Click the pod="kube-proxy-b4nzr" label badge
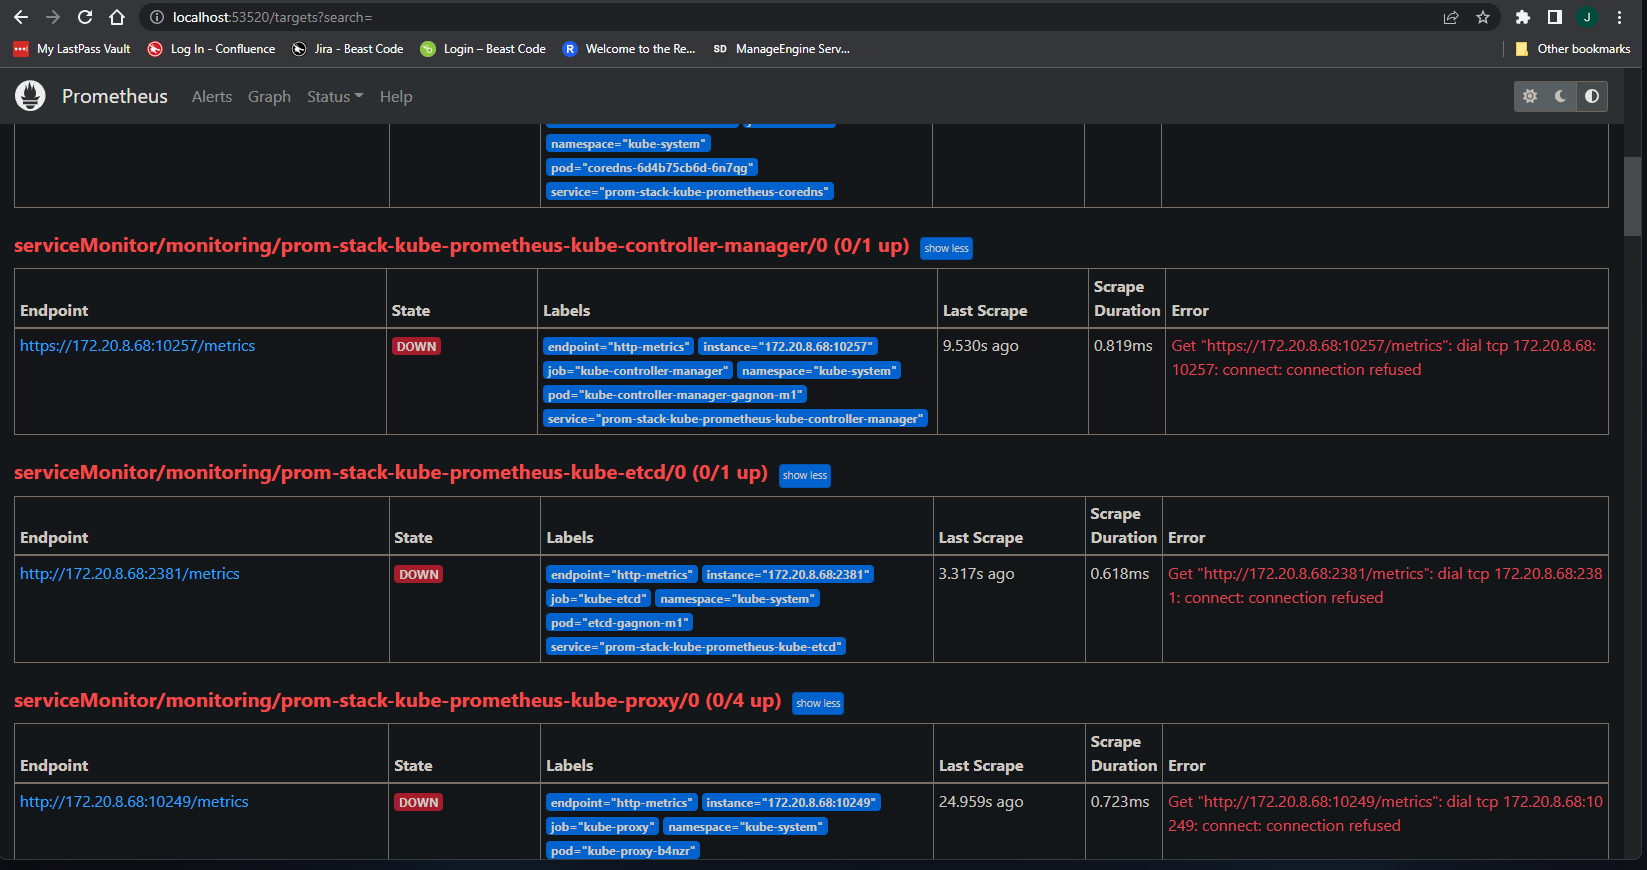Viewport: 1647px width, 870px height. point(623,851)
